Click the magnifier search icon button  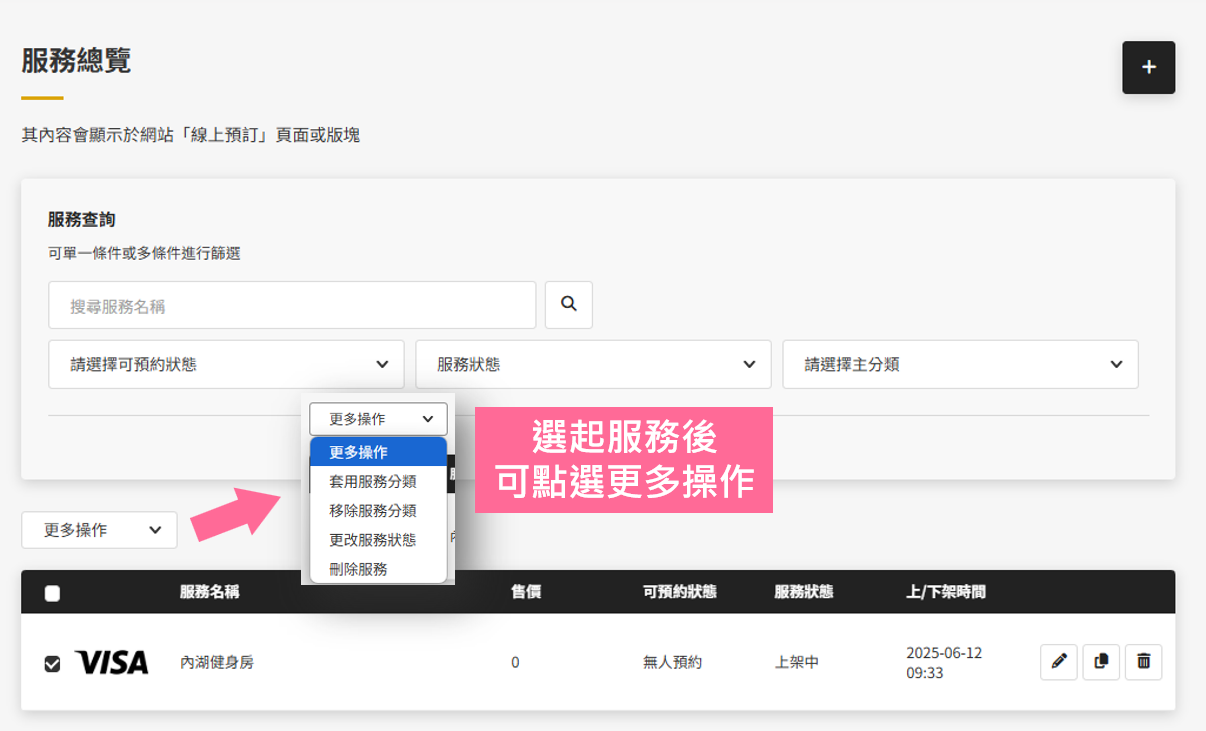[x=569, y=305]
